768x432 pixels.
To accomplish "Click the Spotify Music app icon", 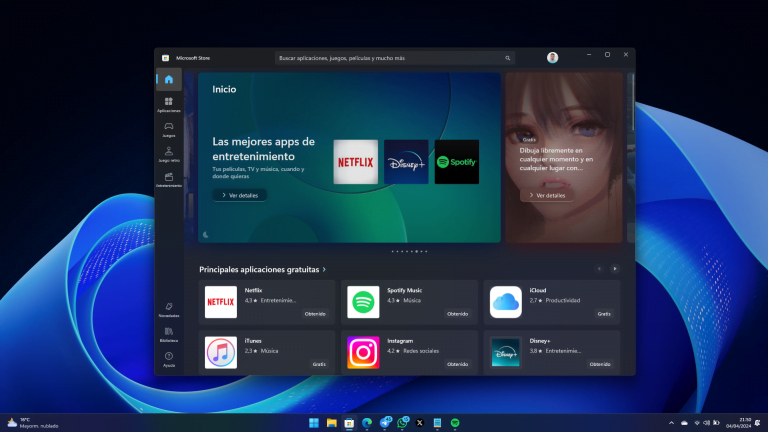I will coord(363,302).
